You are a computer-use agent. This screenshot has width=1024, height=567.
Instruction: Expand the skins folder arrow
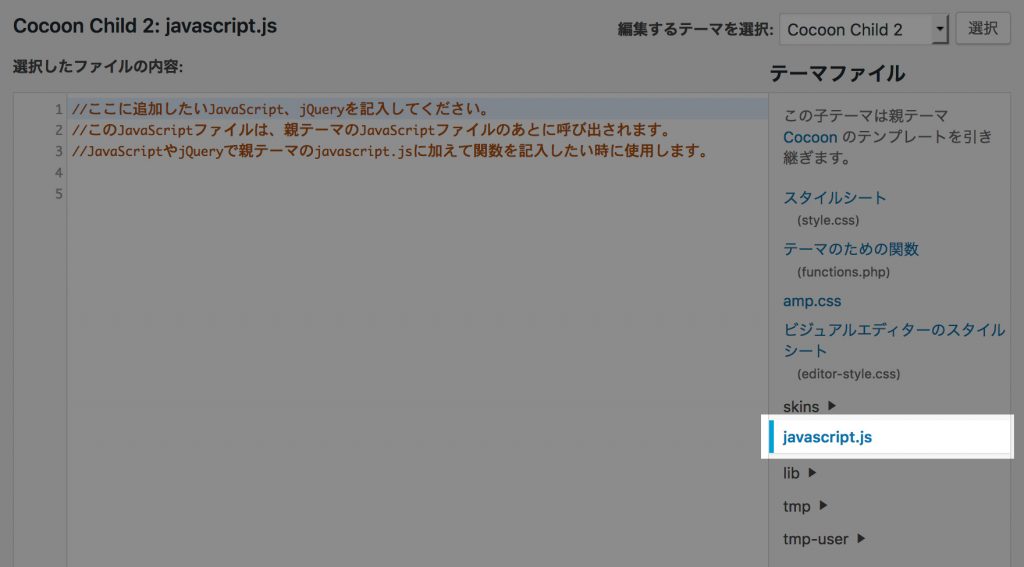coord(832,406)
